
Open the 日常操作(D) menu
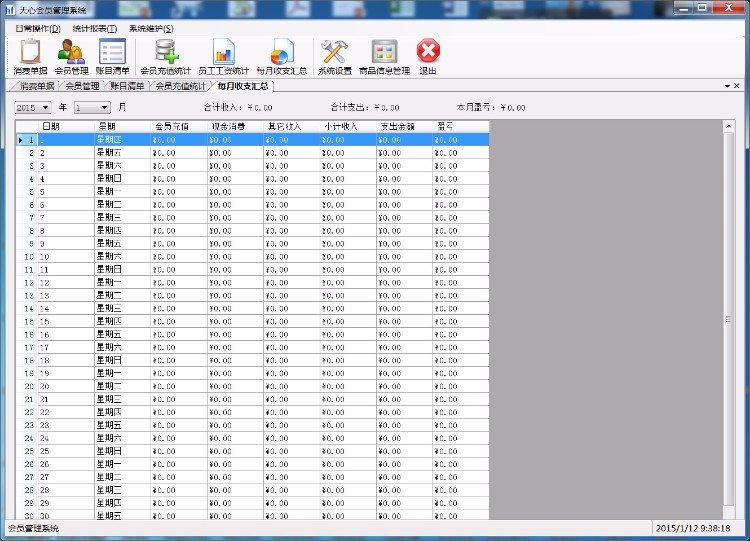pos(38,28)
